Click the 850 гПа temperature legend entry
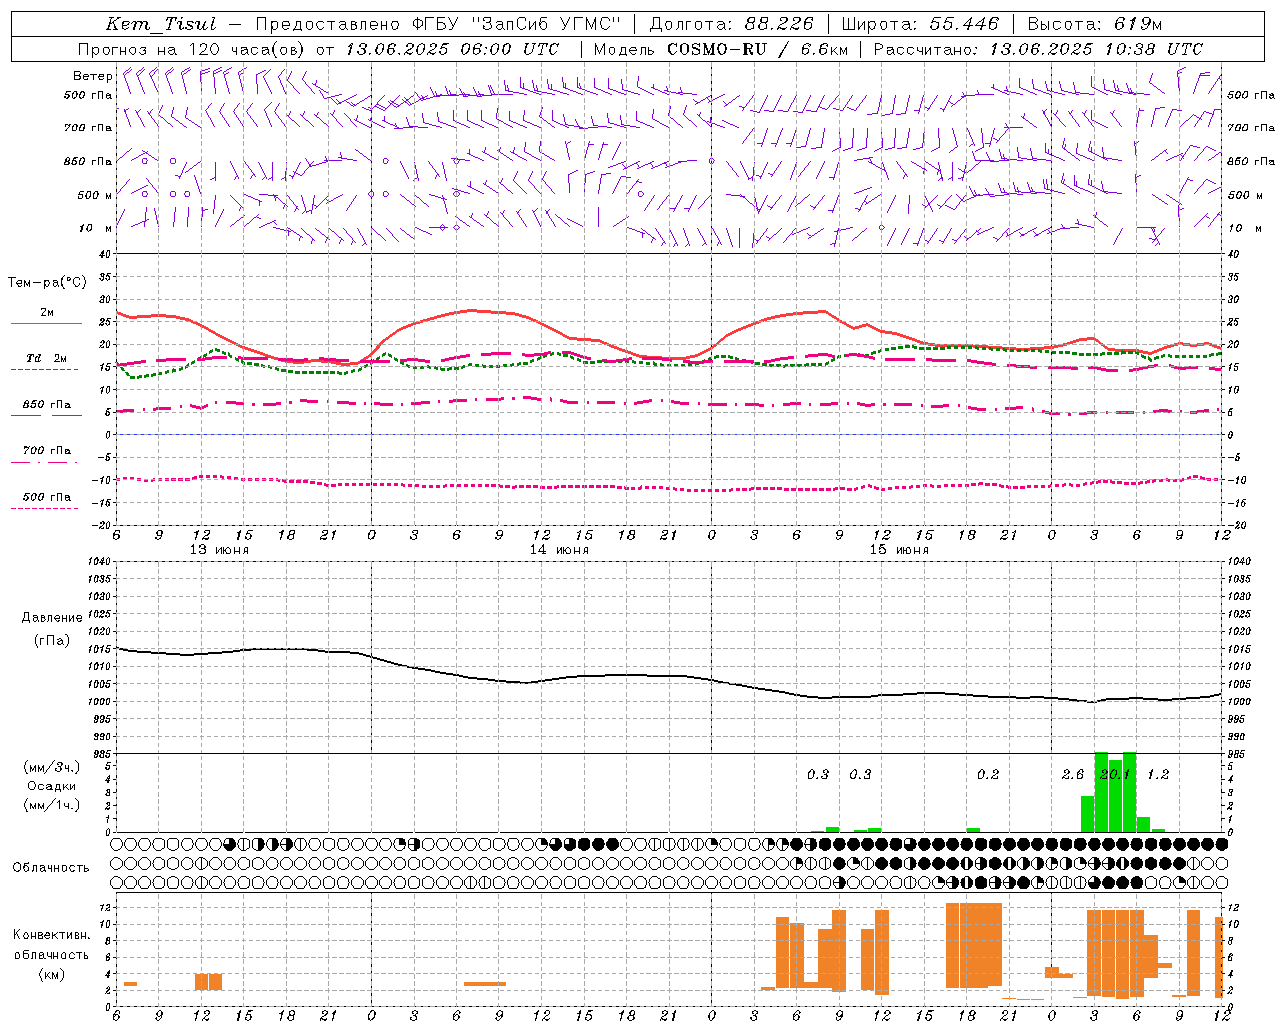The width and height of the screenshot is (1280, 1024). [x=47, y=405]
